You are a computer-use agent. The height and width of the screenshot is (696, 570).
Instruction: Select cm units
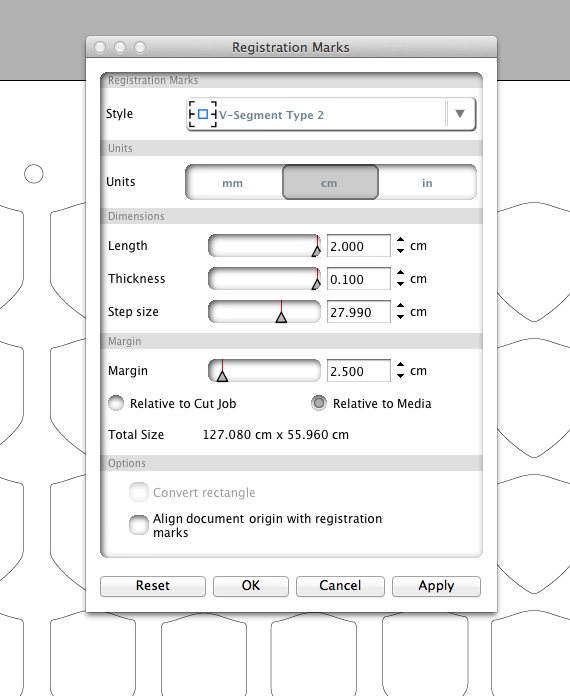[330, 182]
